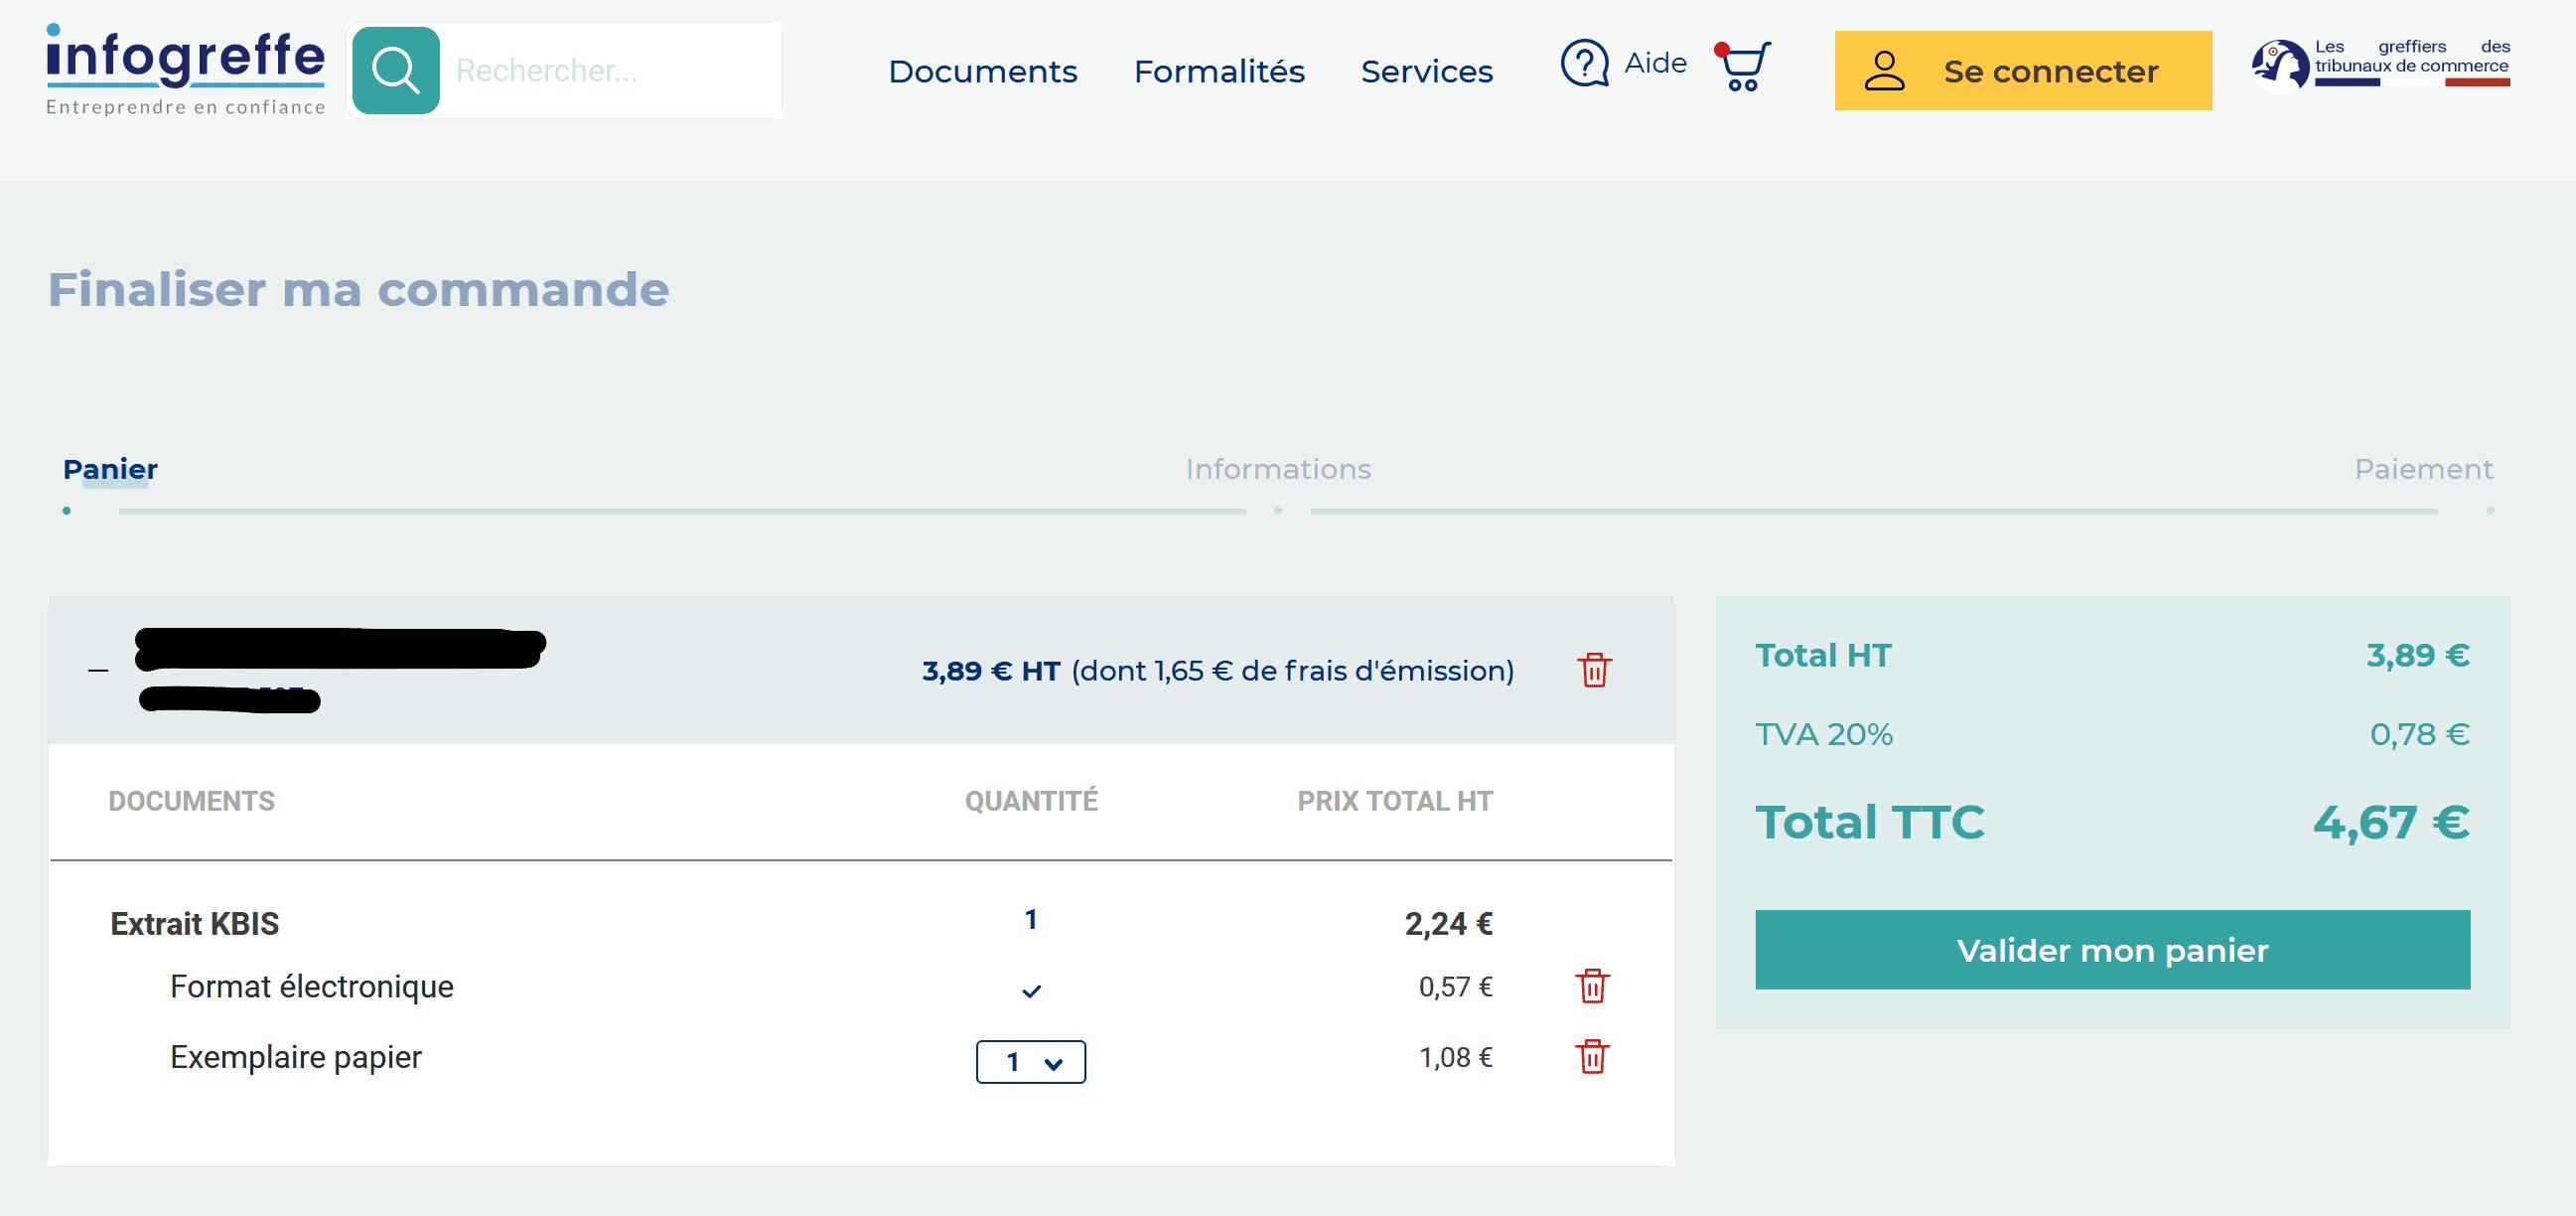Open the Formalités menu
The height and width of the screenshot is (1216, 2576).
click(1218, 72)
